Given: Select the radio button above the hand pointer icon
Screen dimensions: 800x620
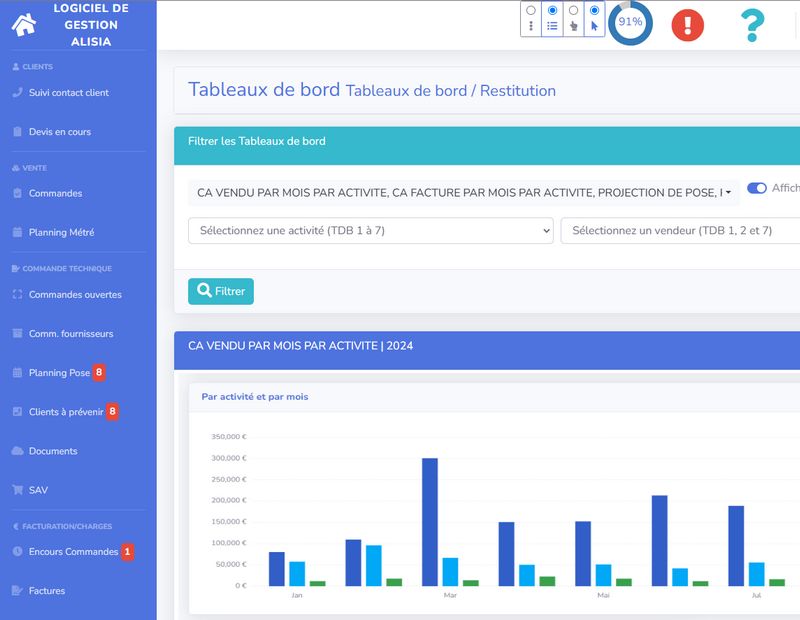Looking at the screenshot, I should [573, 10].
